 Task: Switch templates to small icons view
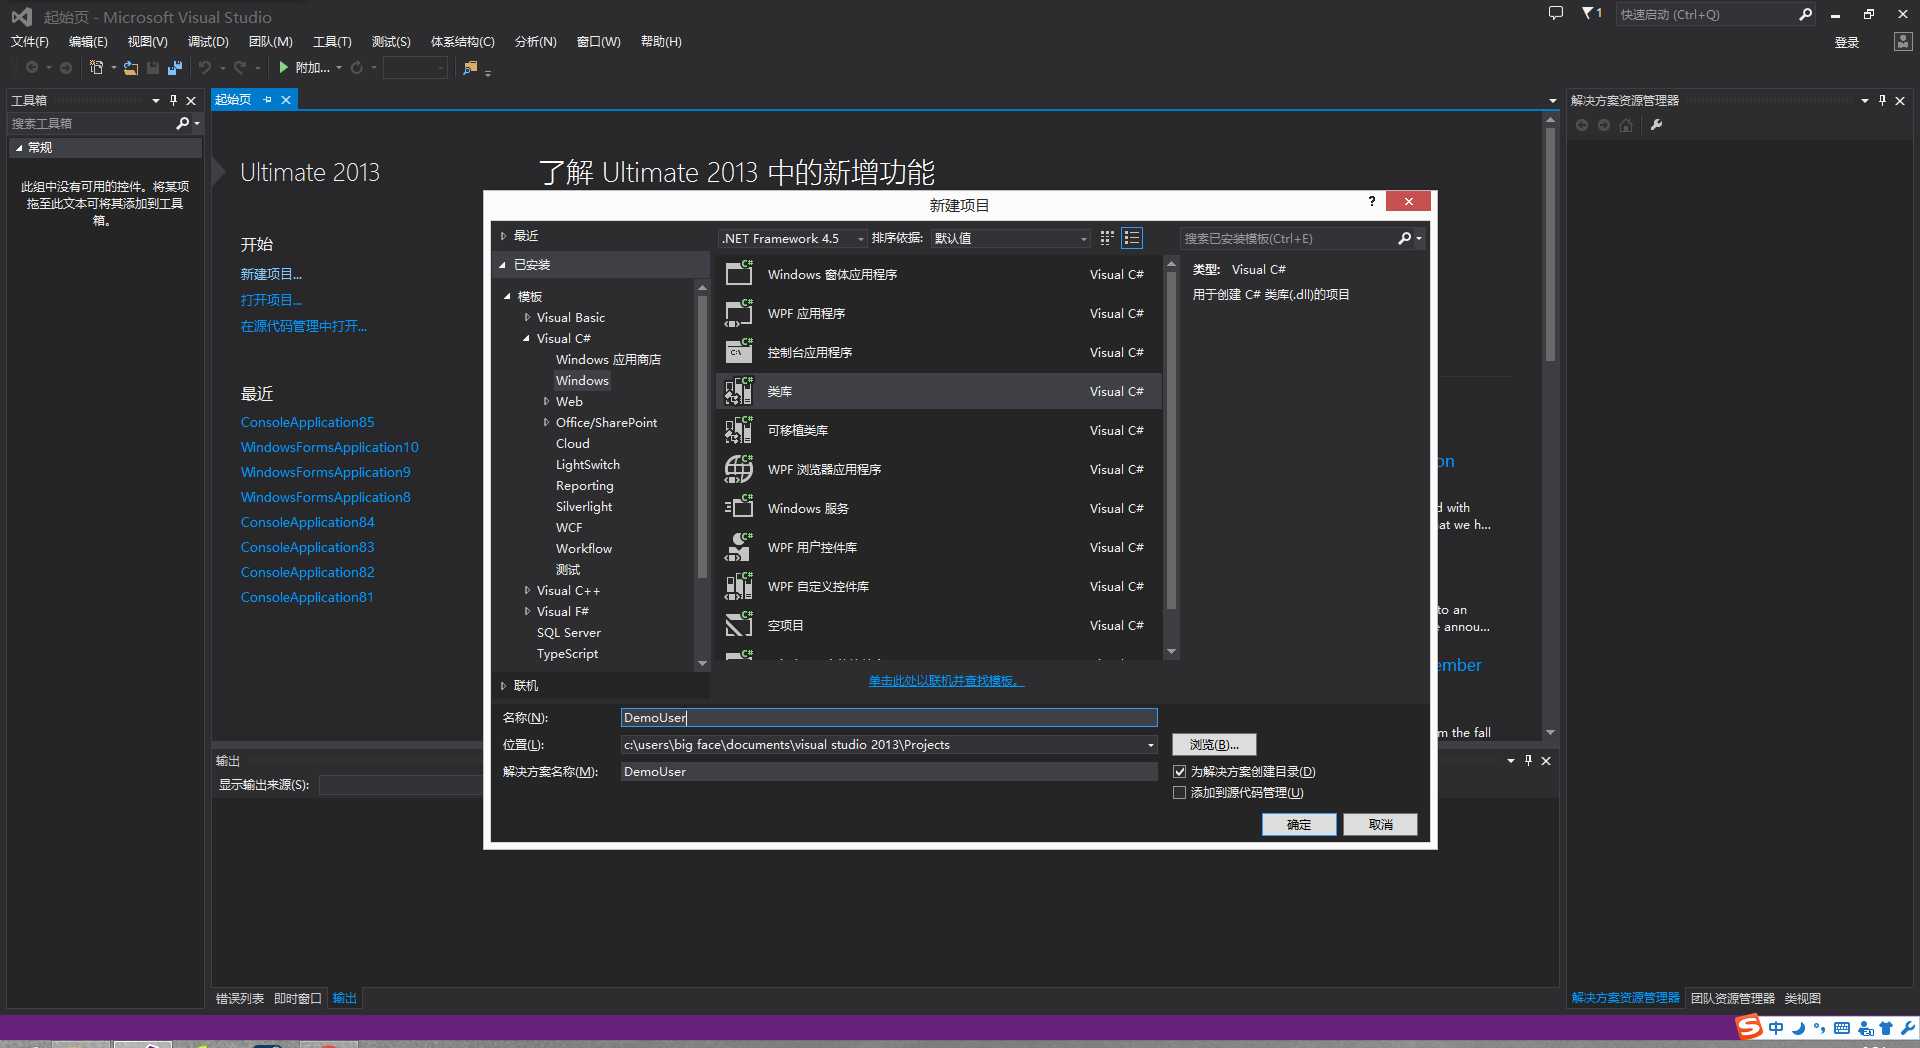click(1107, 238)
